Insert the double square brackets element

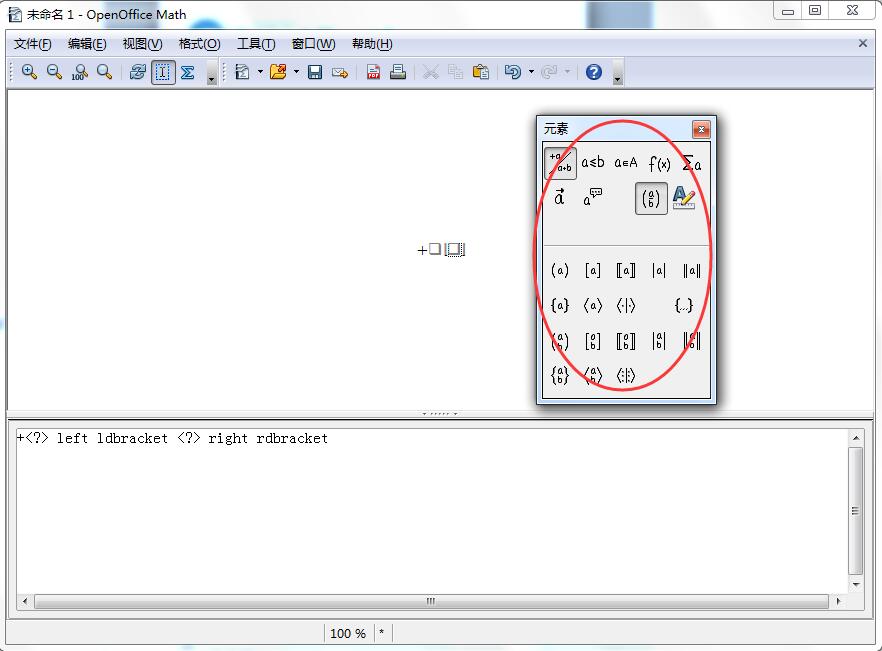[x=626, y=270]
